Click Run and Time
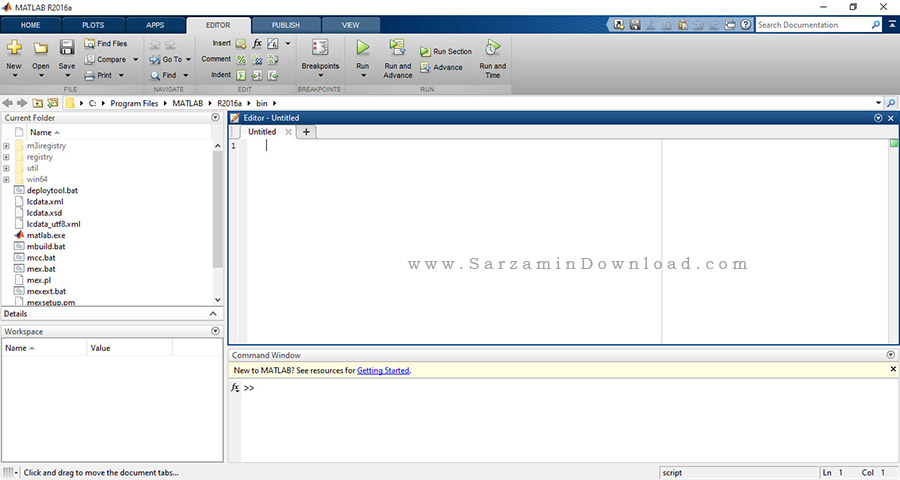This screenshot has height=480, width=900. coord(492,58)
